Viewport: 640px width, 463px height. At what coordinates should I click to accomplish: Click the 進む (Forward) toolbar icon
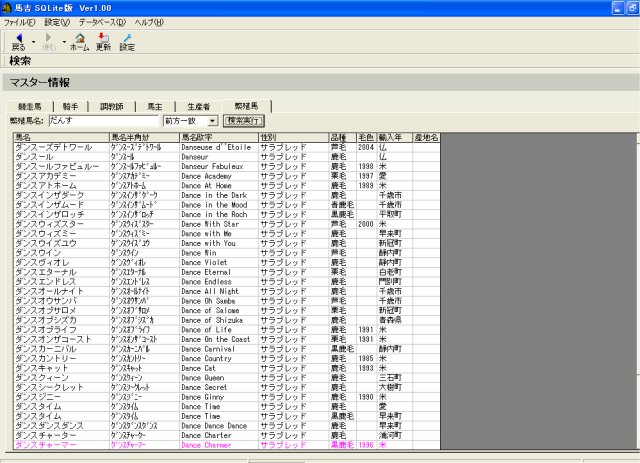click(x=49, y=41)
